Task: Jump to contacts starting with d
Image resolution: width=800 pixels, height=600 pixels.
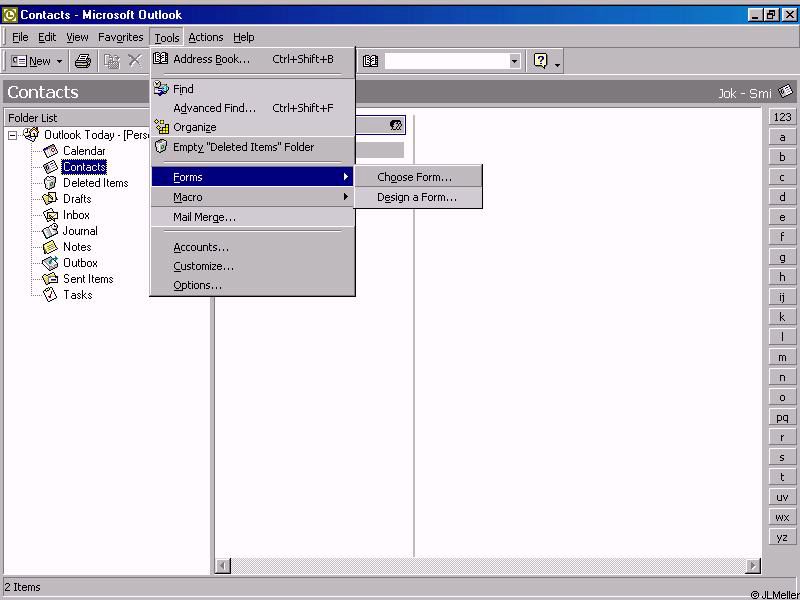Action: [x=782, y=197]
